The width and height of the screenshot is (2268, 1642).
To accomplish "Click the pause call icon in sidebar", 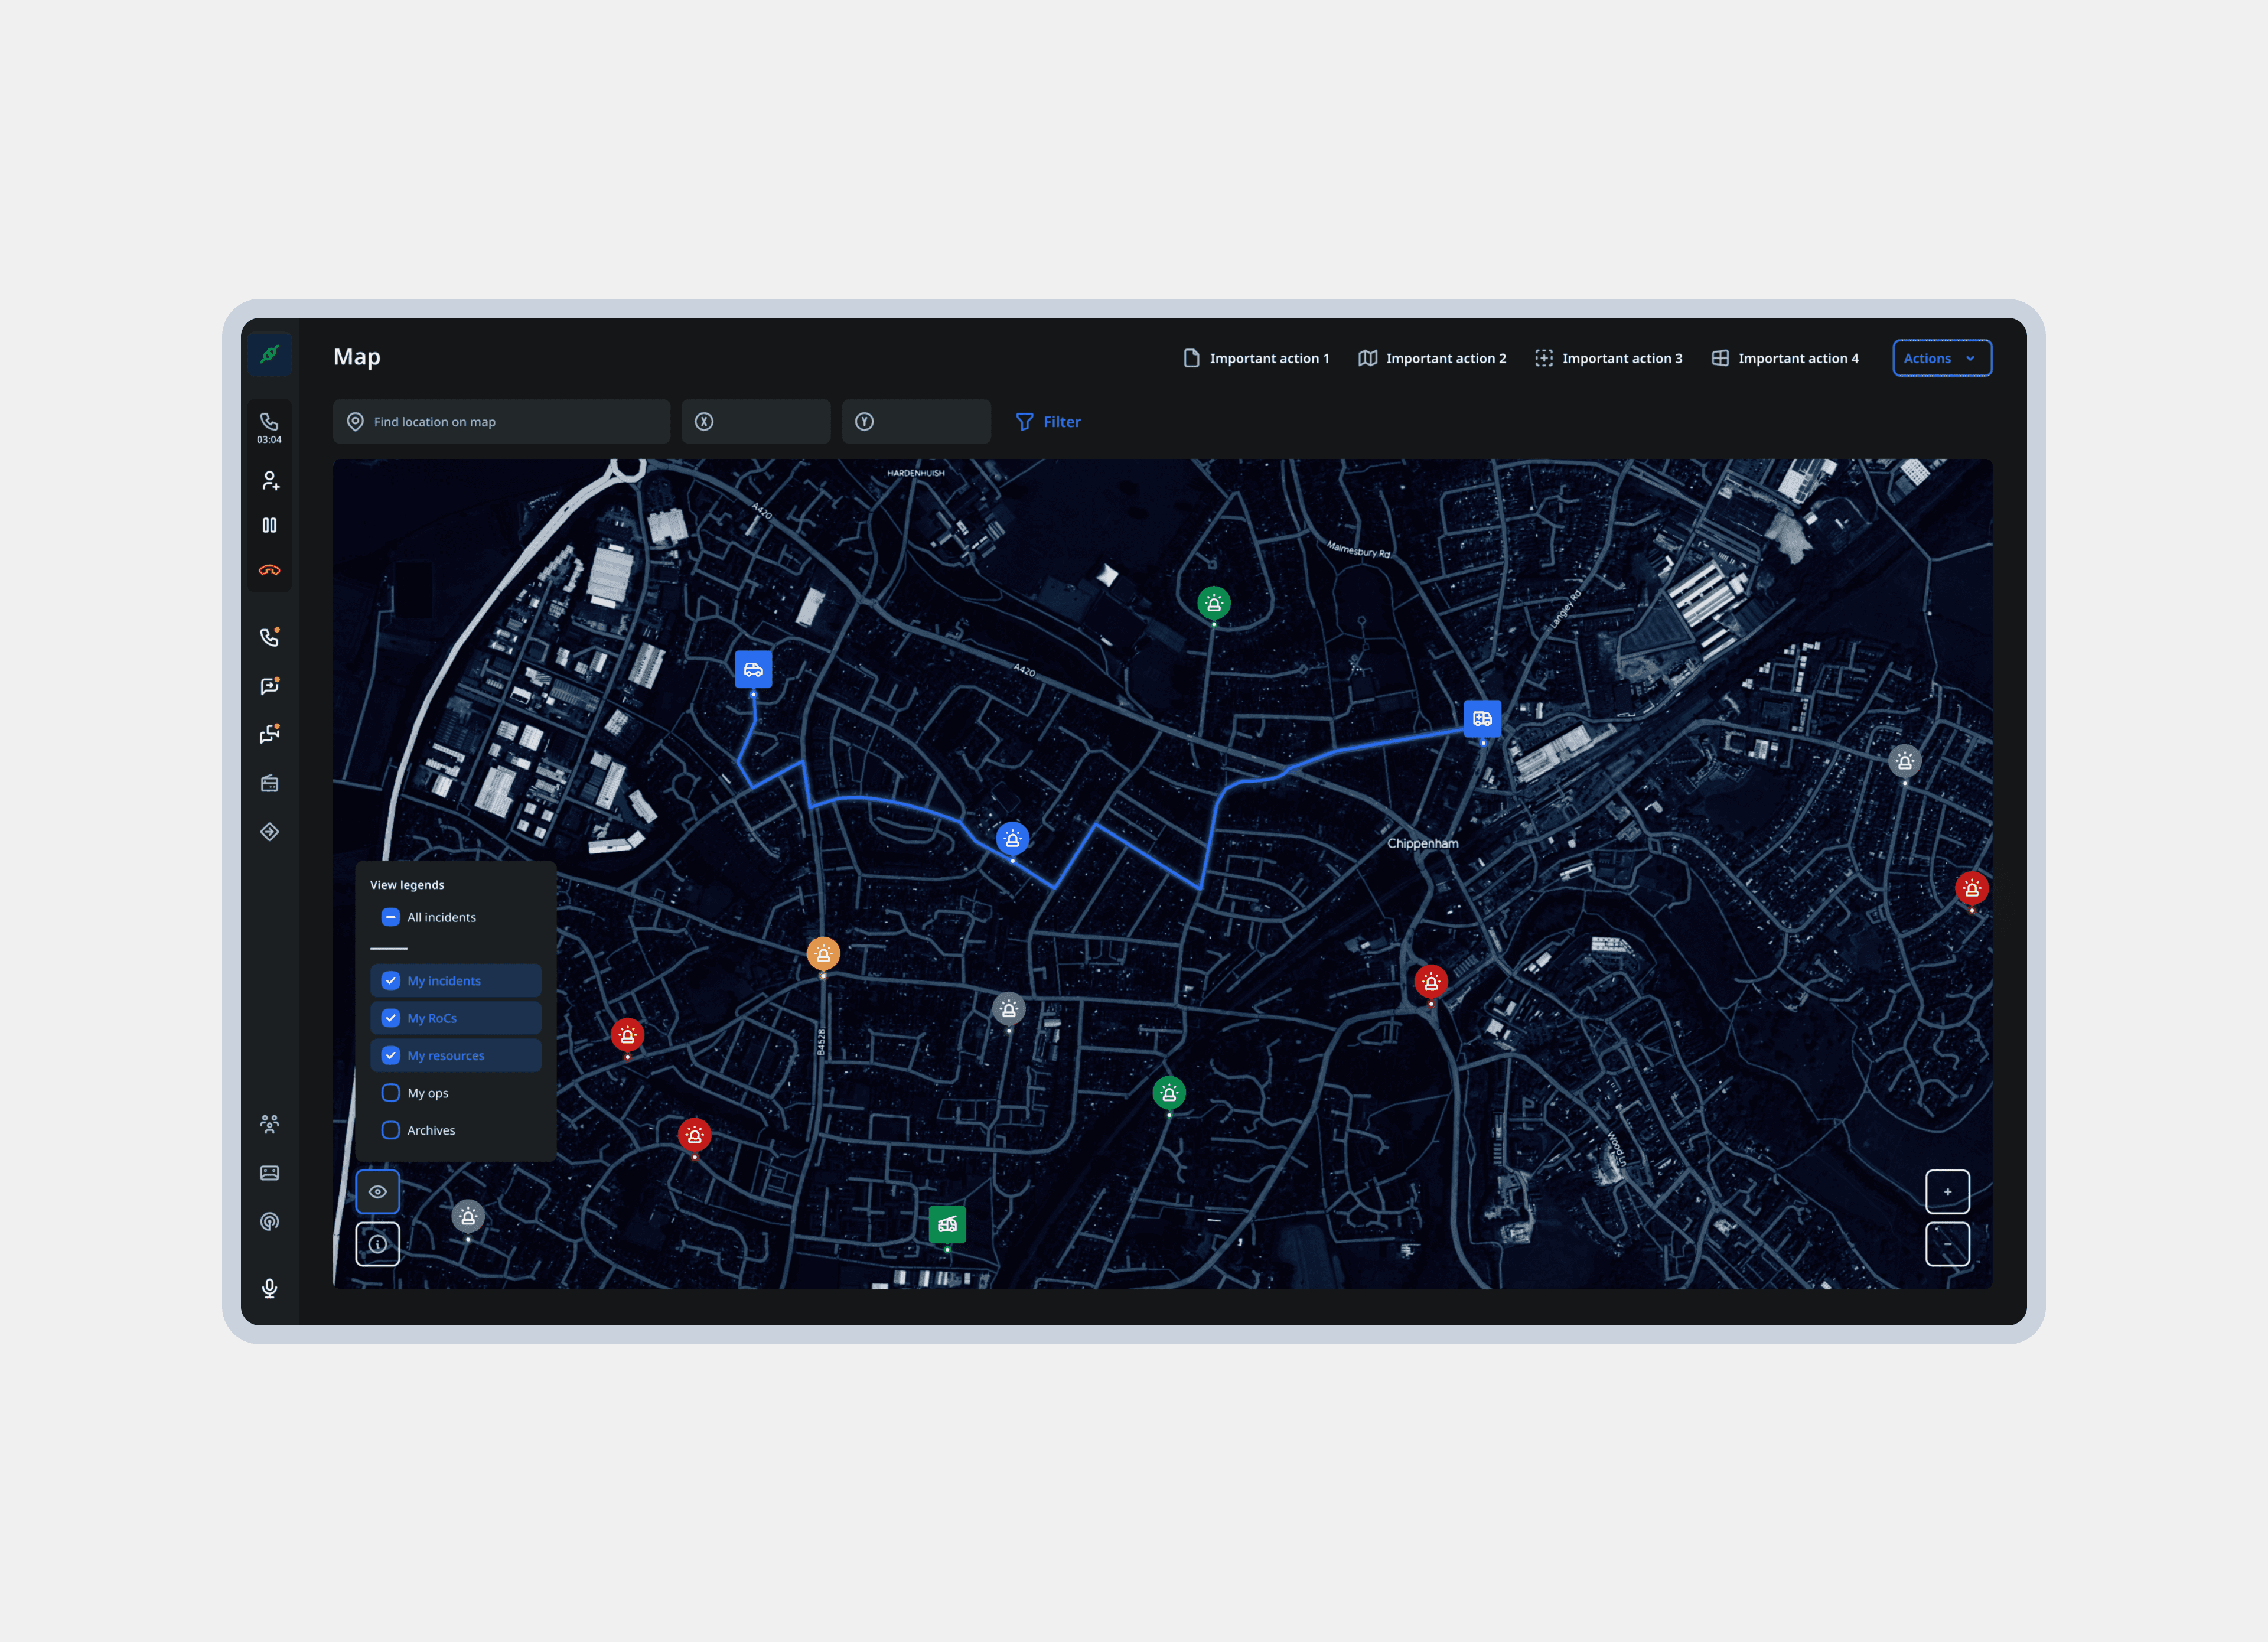I will (269, 525).
